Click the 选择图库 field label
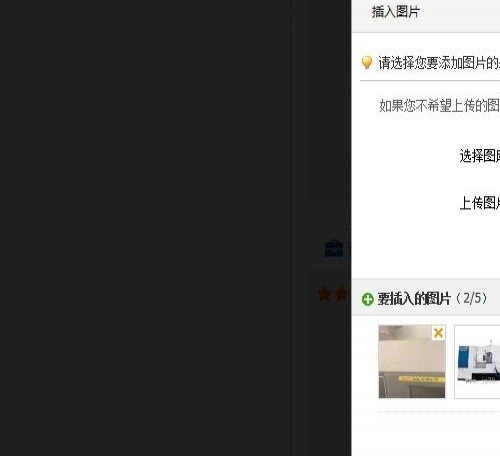500x456 pixels. pyautogui.click(x=480, y=156)
